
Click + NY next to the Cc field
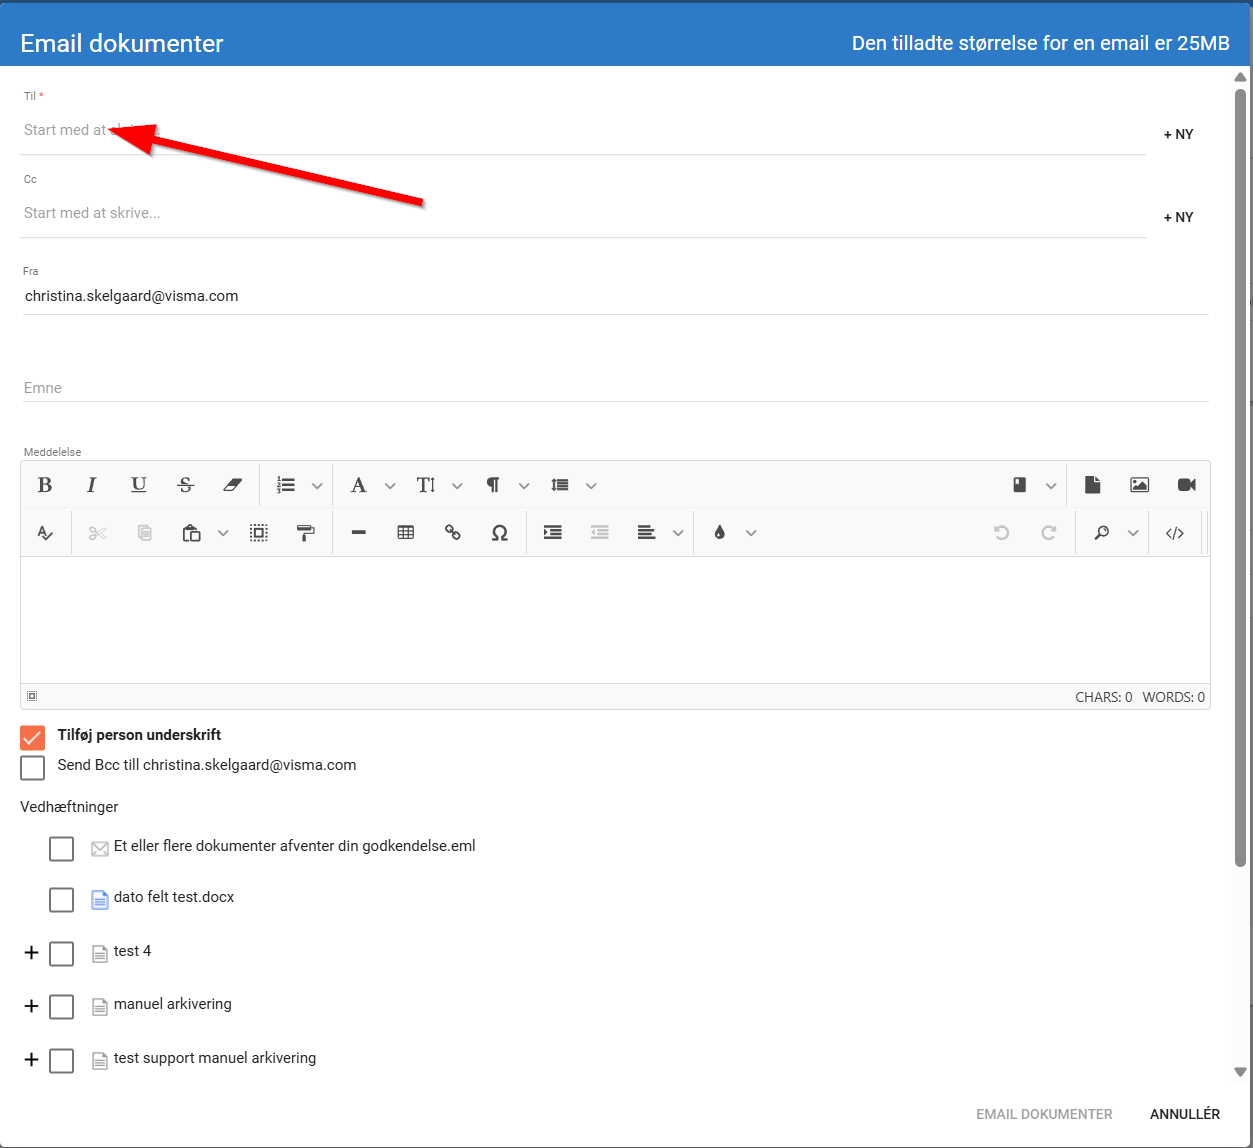coord(1178,217)
